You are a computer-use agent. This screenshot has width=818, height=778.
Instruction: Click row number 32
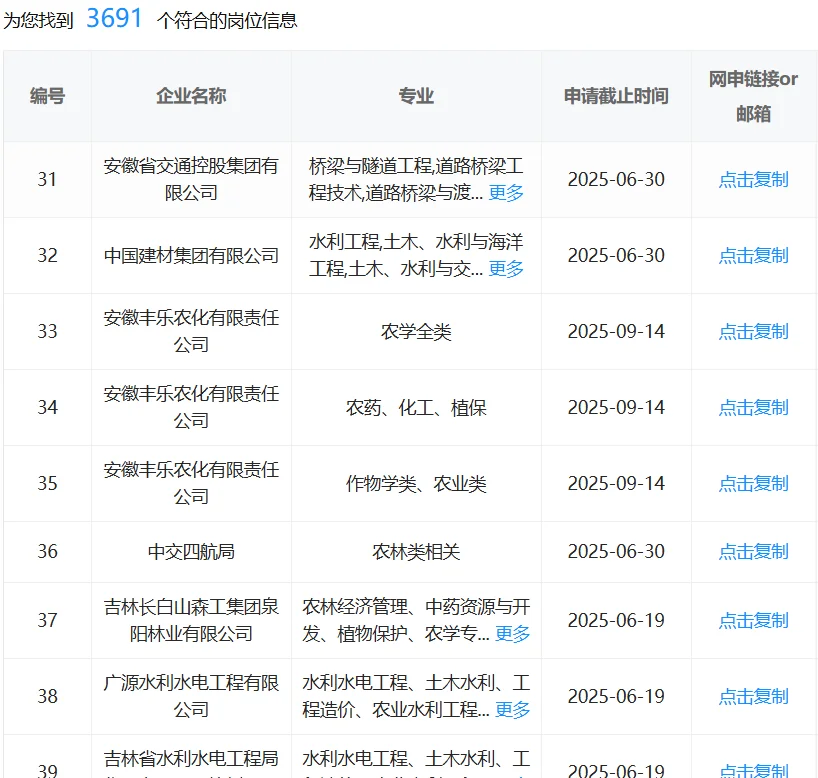click(x=47, y=256)
